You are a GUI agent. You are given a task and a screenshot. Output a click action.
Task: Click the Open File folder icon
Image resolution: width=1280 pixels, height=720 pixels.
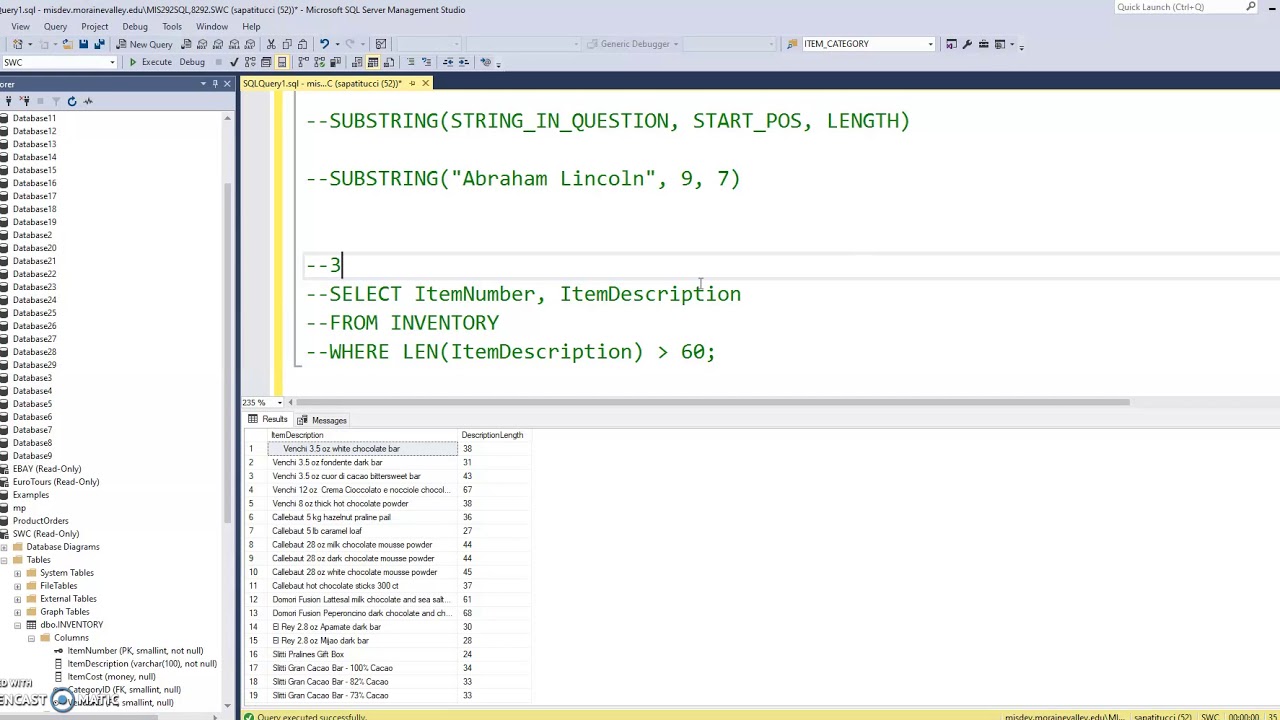point(67,44)
